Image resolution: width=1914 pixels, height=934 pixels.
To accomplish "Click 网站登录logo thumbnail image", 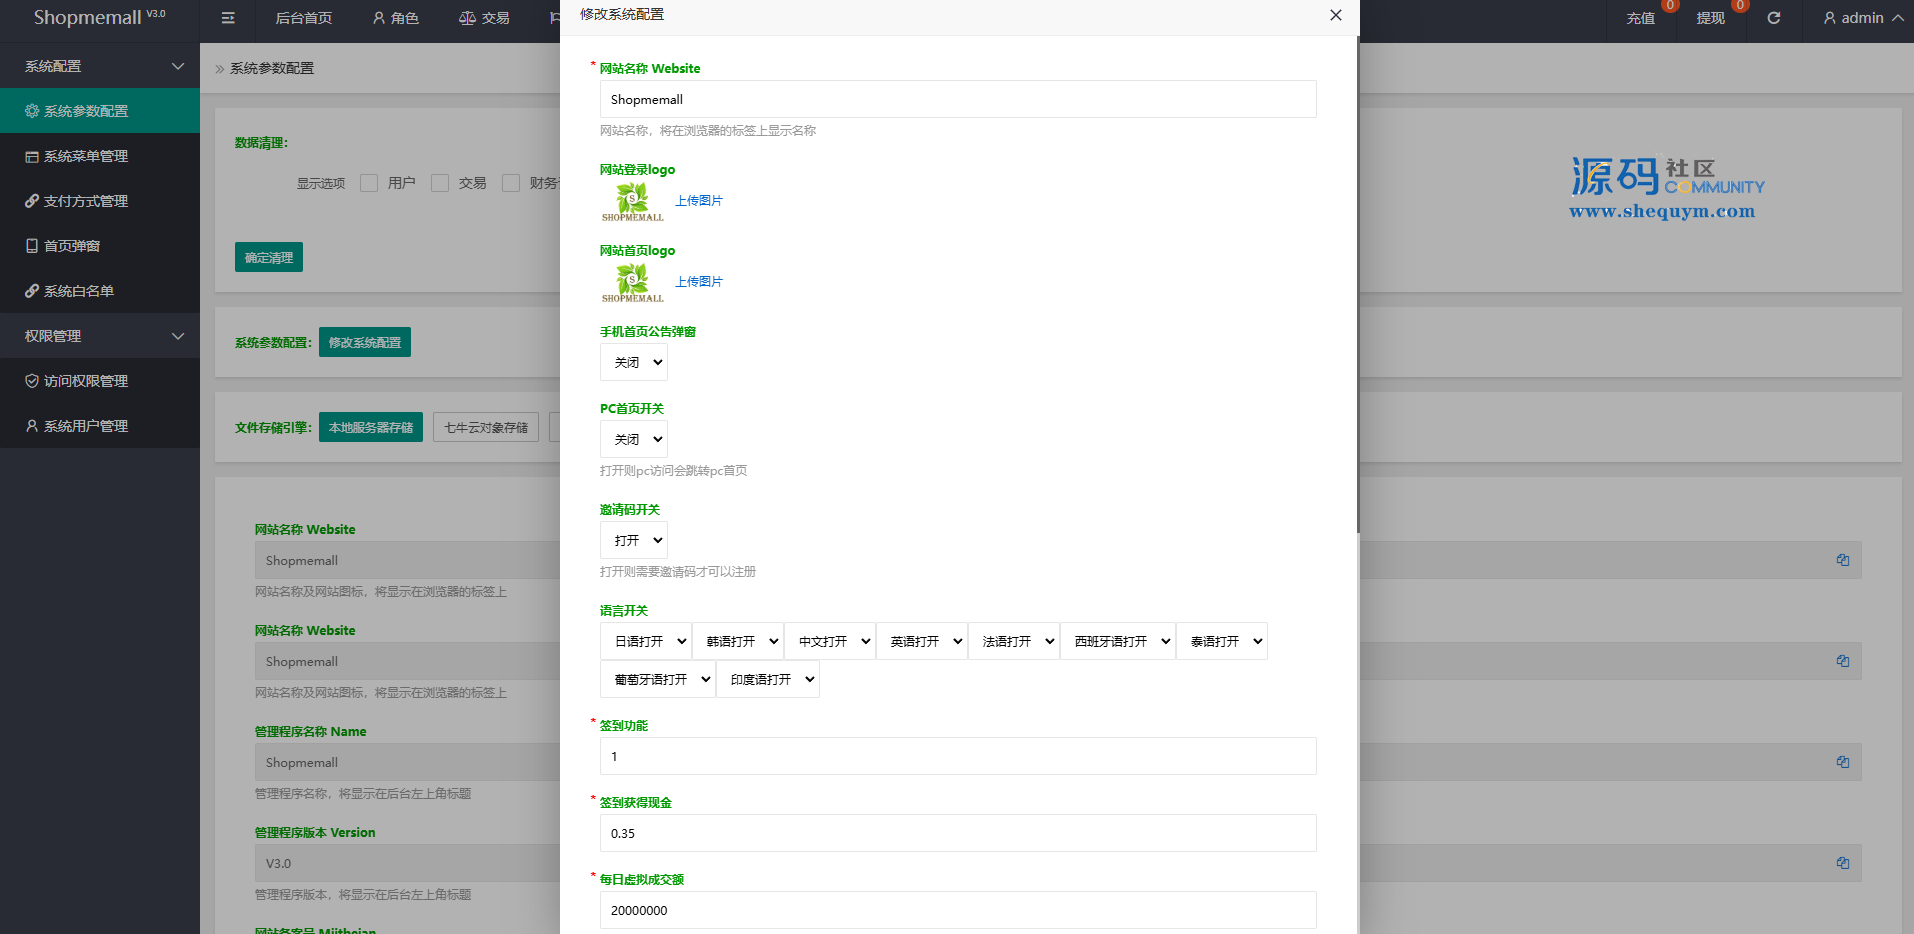I will (x=632, y=201).
